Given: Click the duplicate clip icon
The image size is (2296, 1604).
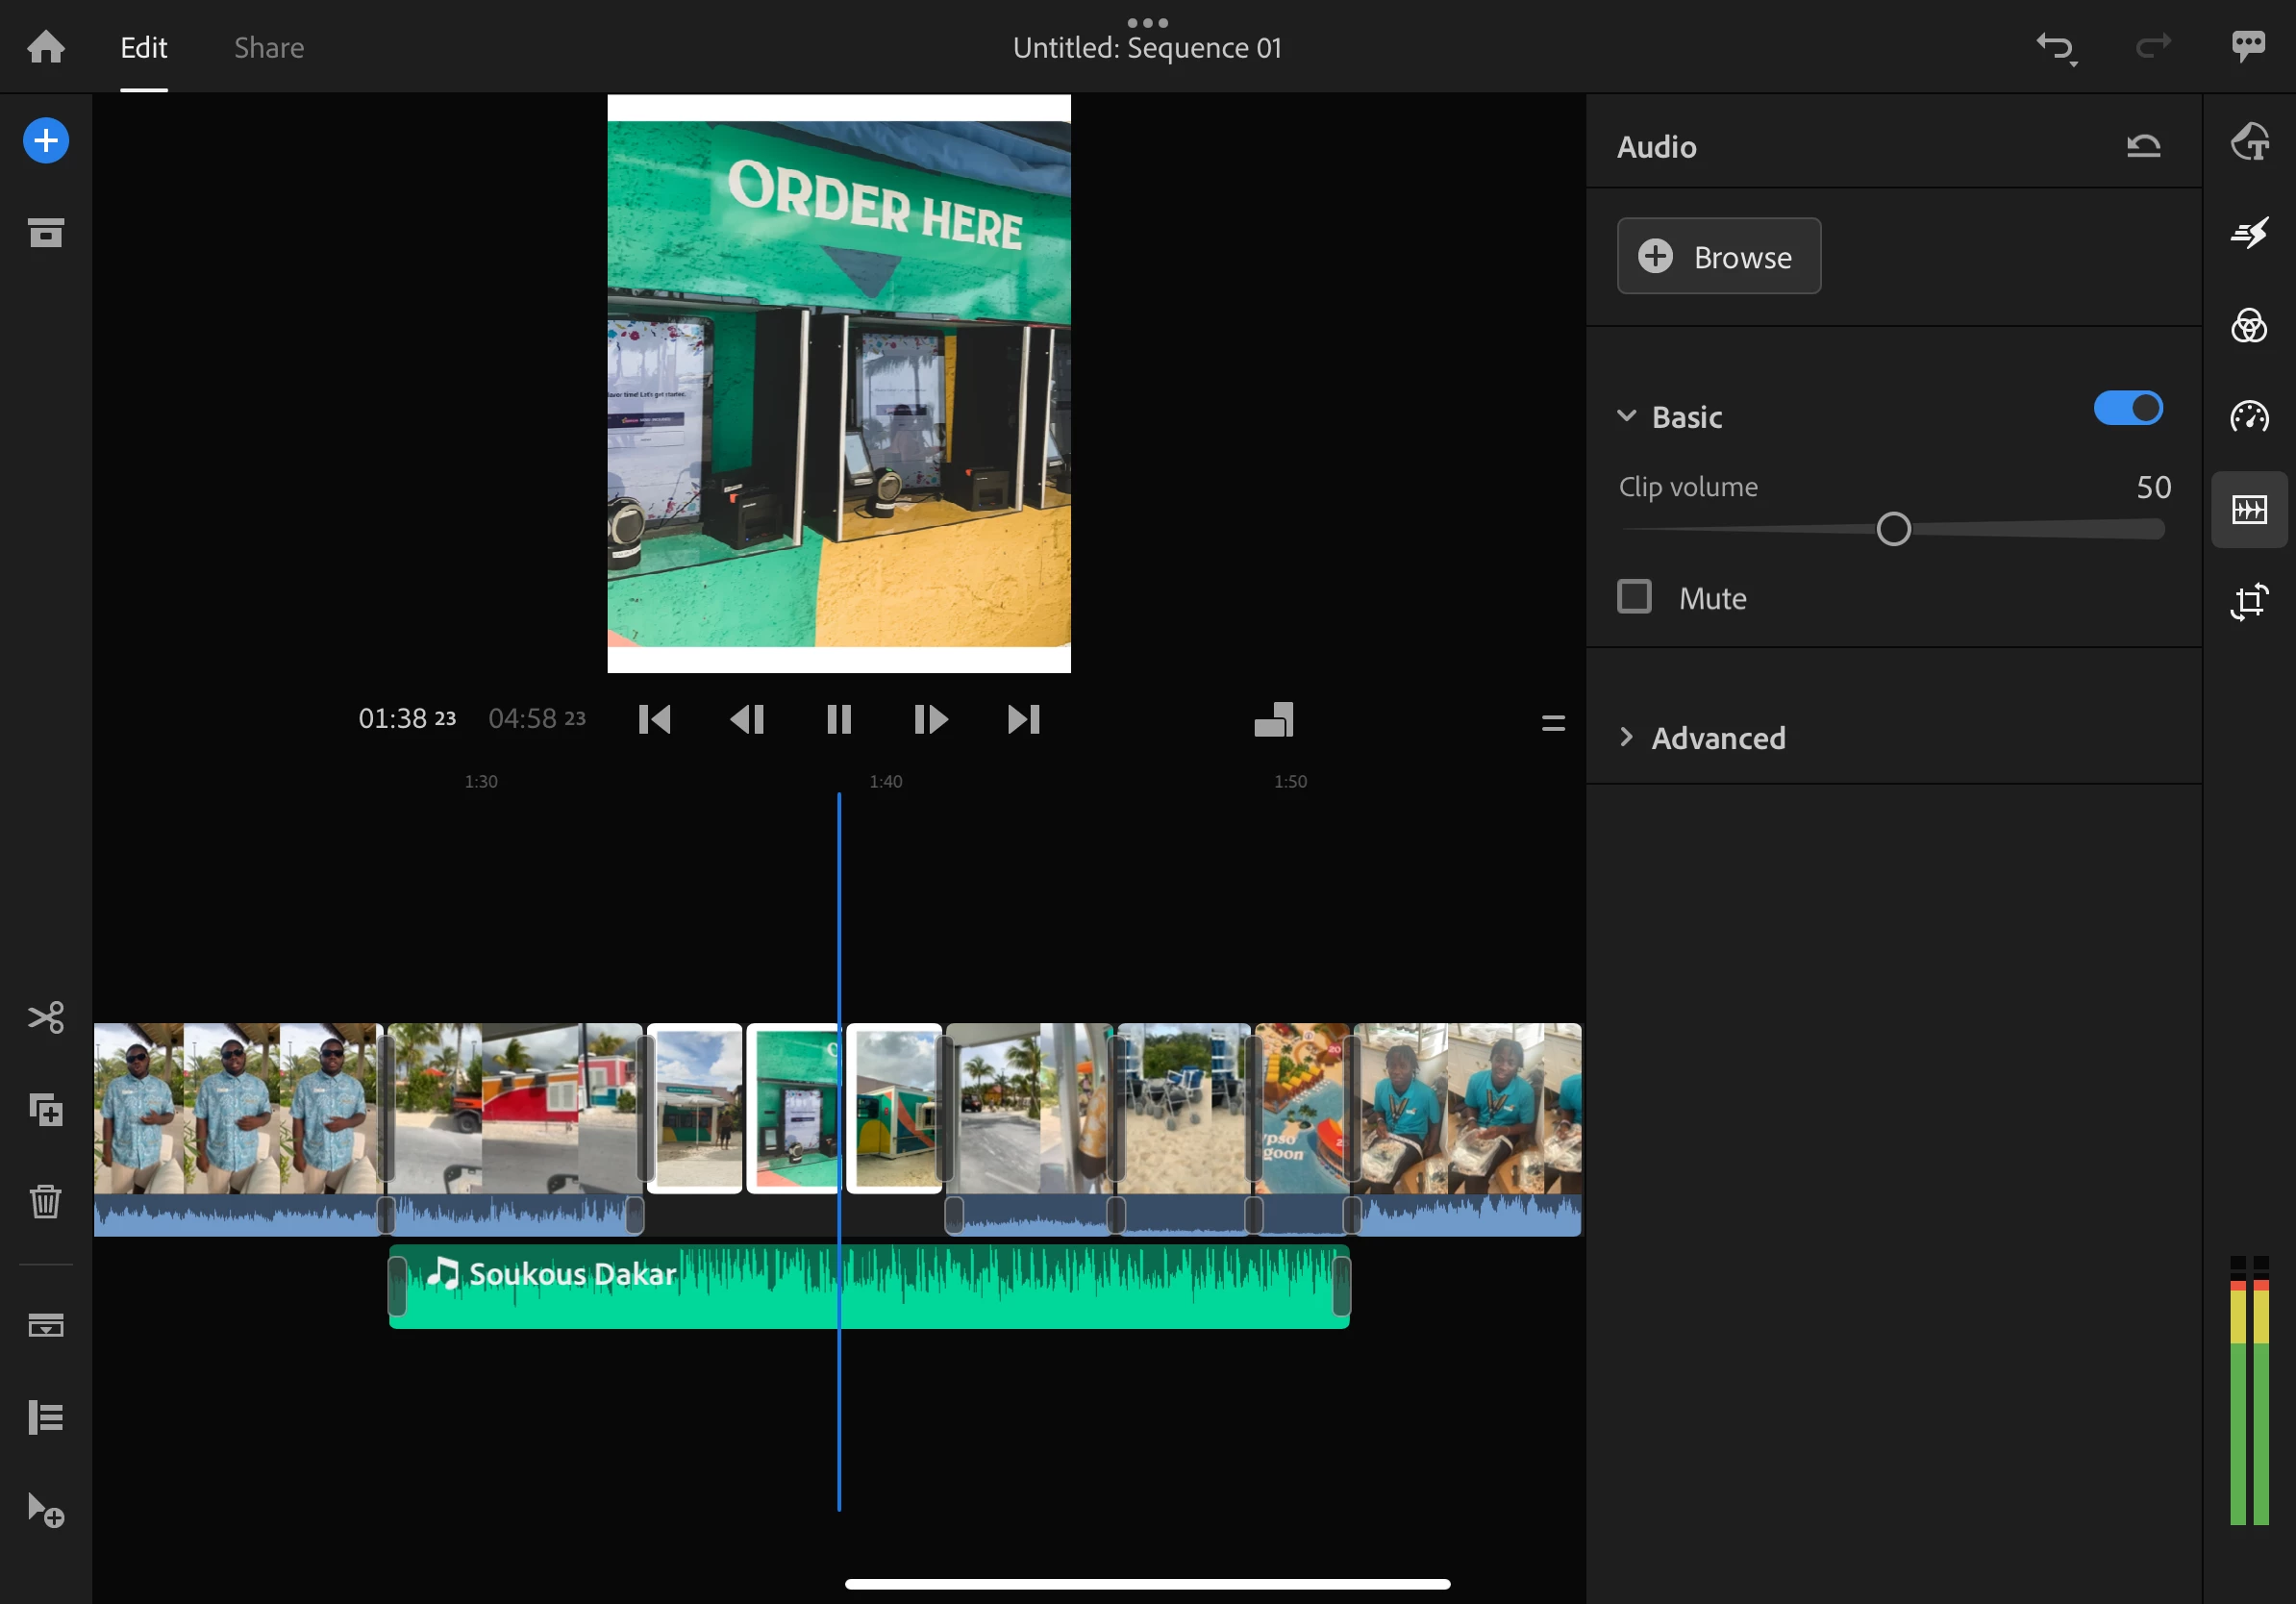Looking at the screenshot, I should 46,1110.
